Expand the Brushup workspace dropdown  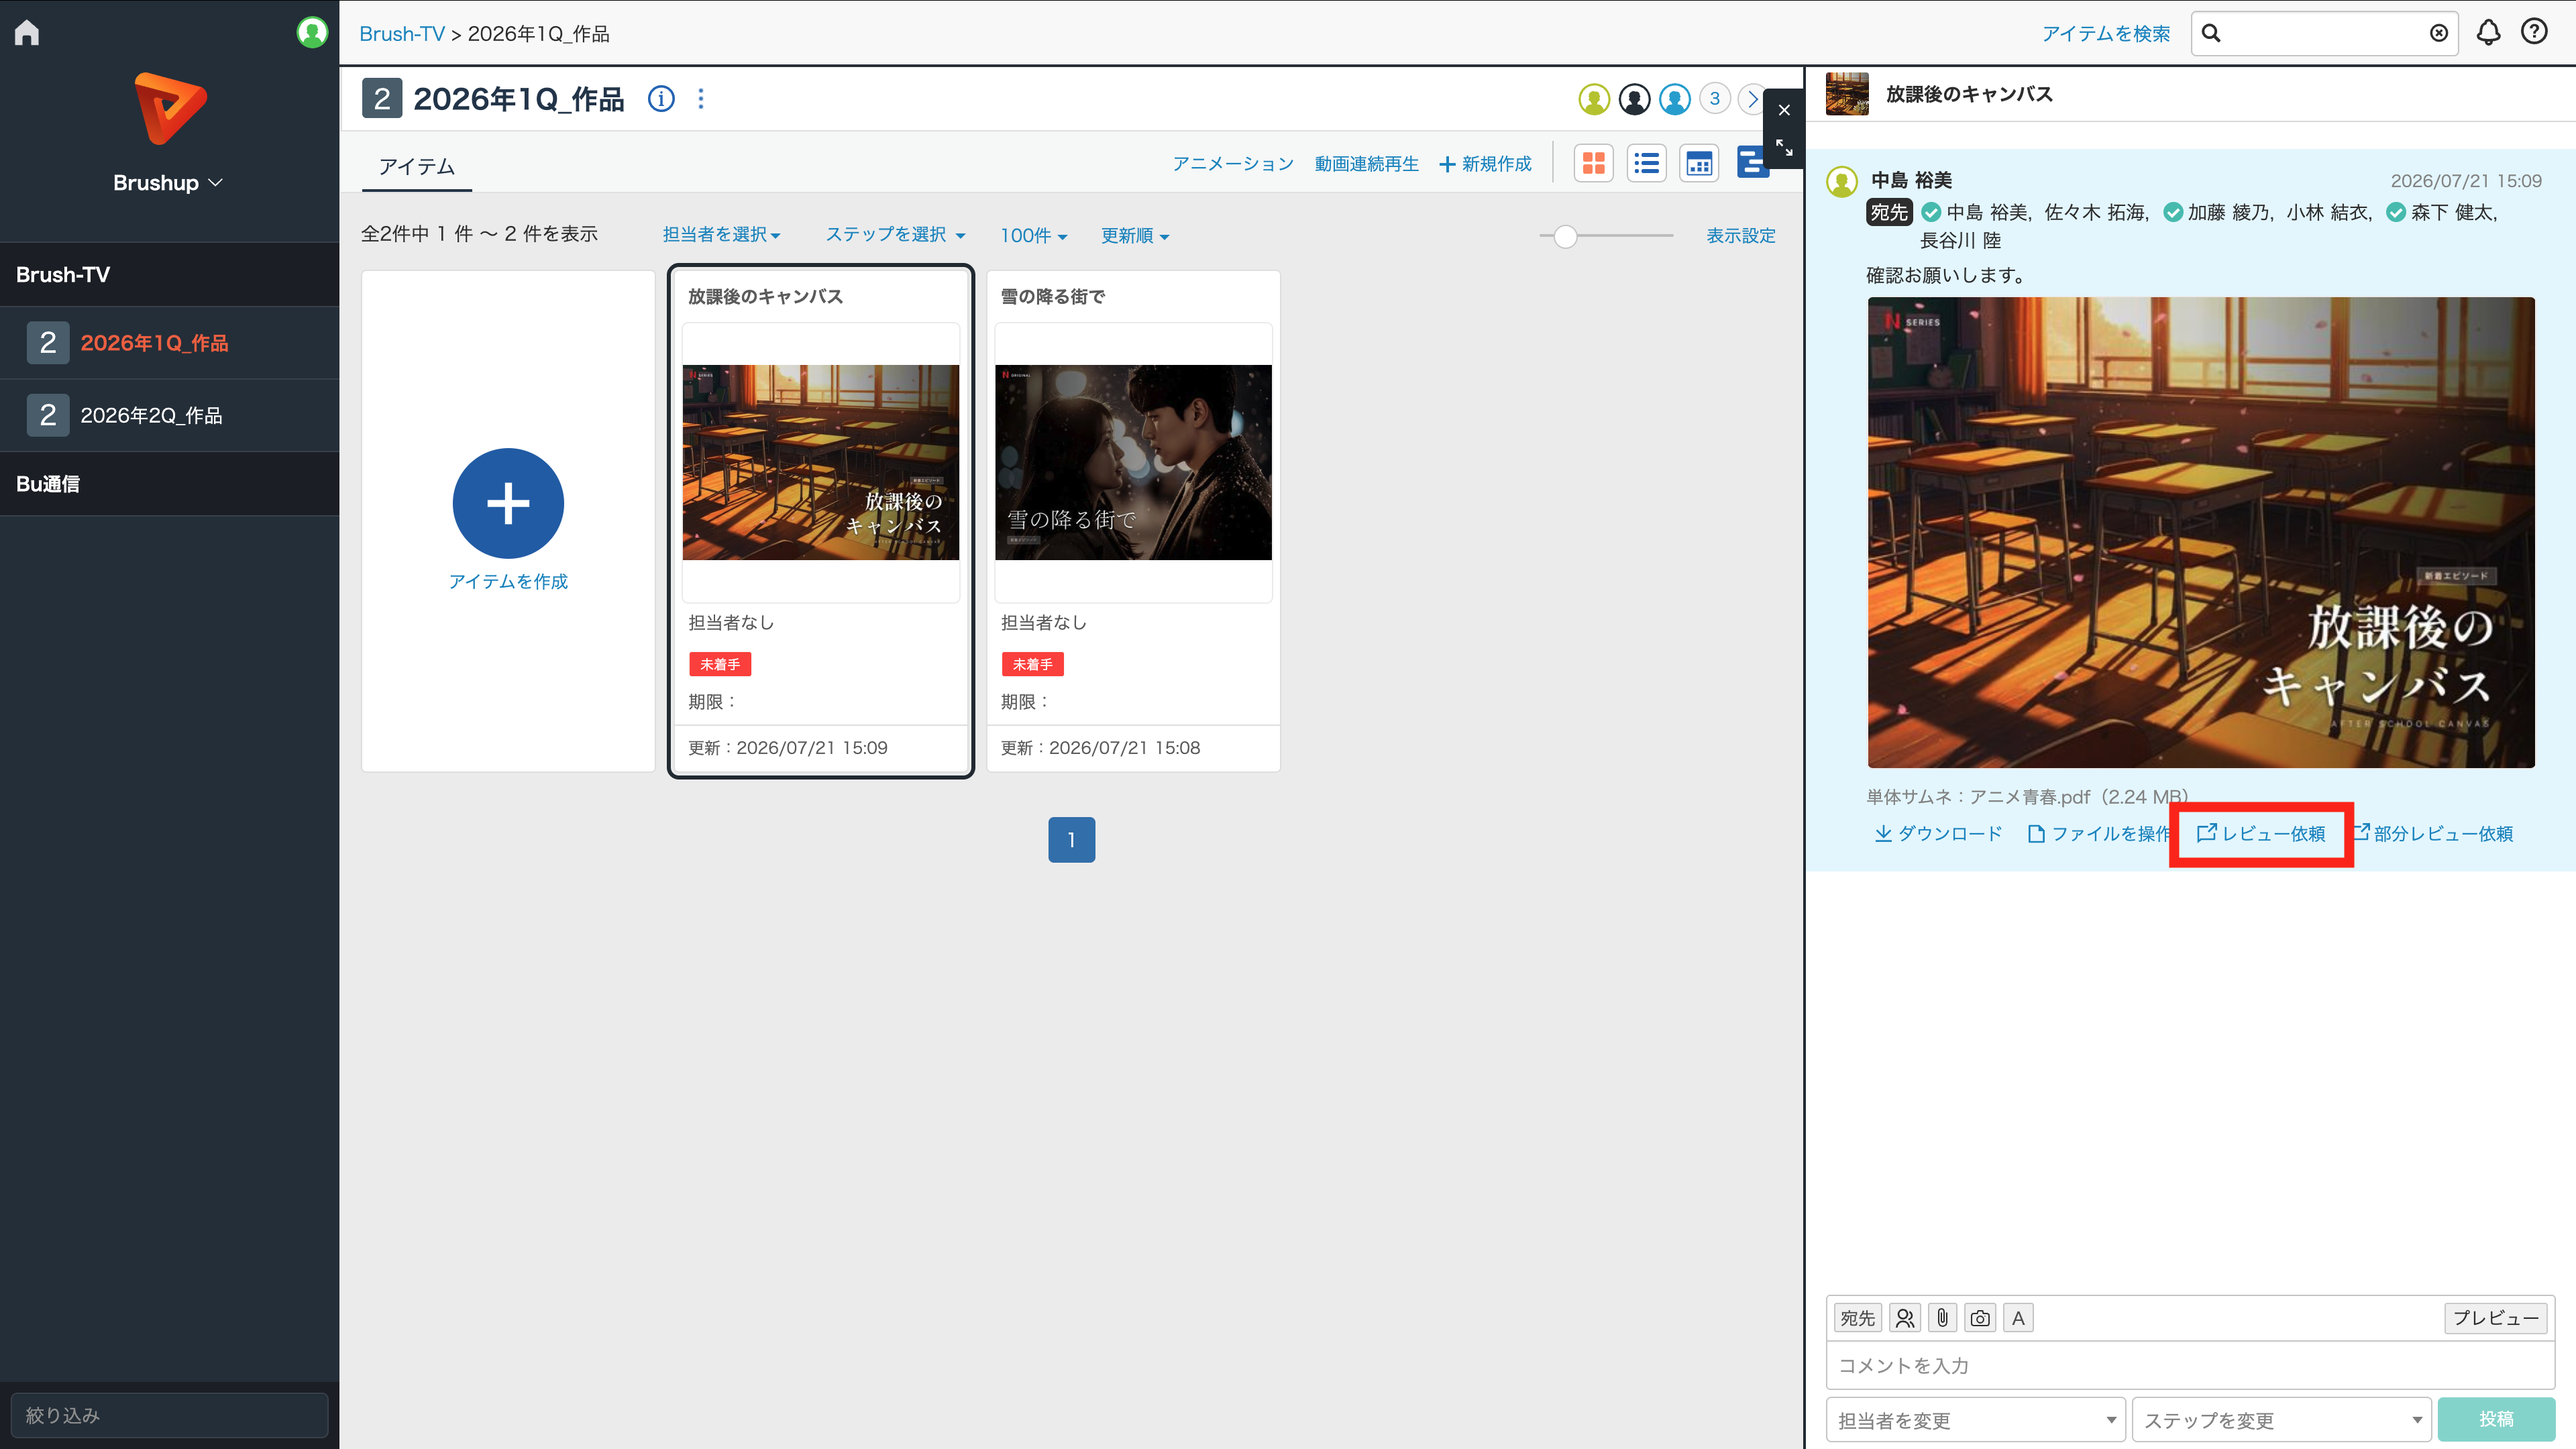pos(168,183)
